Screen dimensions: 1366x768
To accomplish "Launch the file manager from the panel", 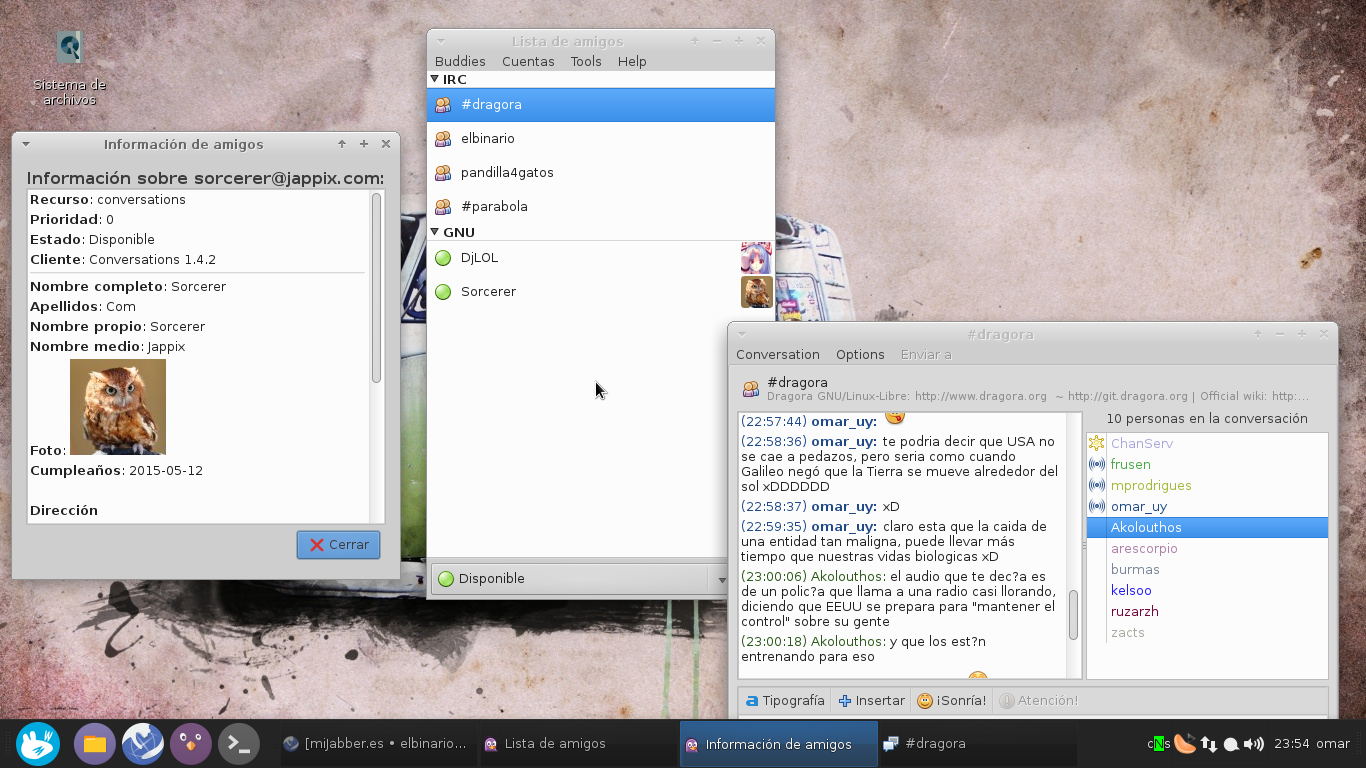I will pos(95,744).
